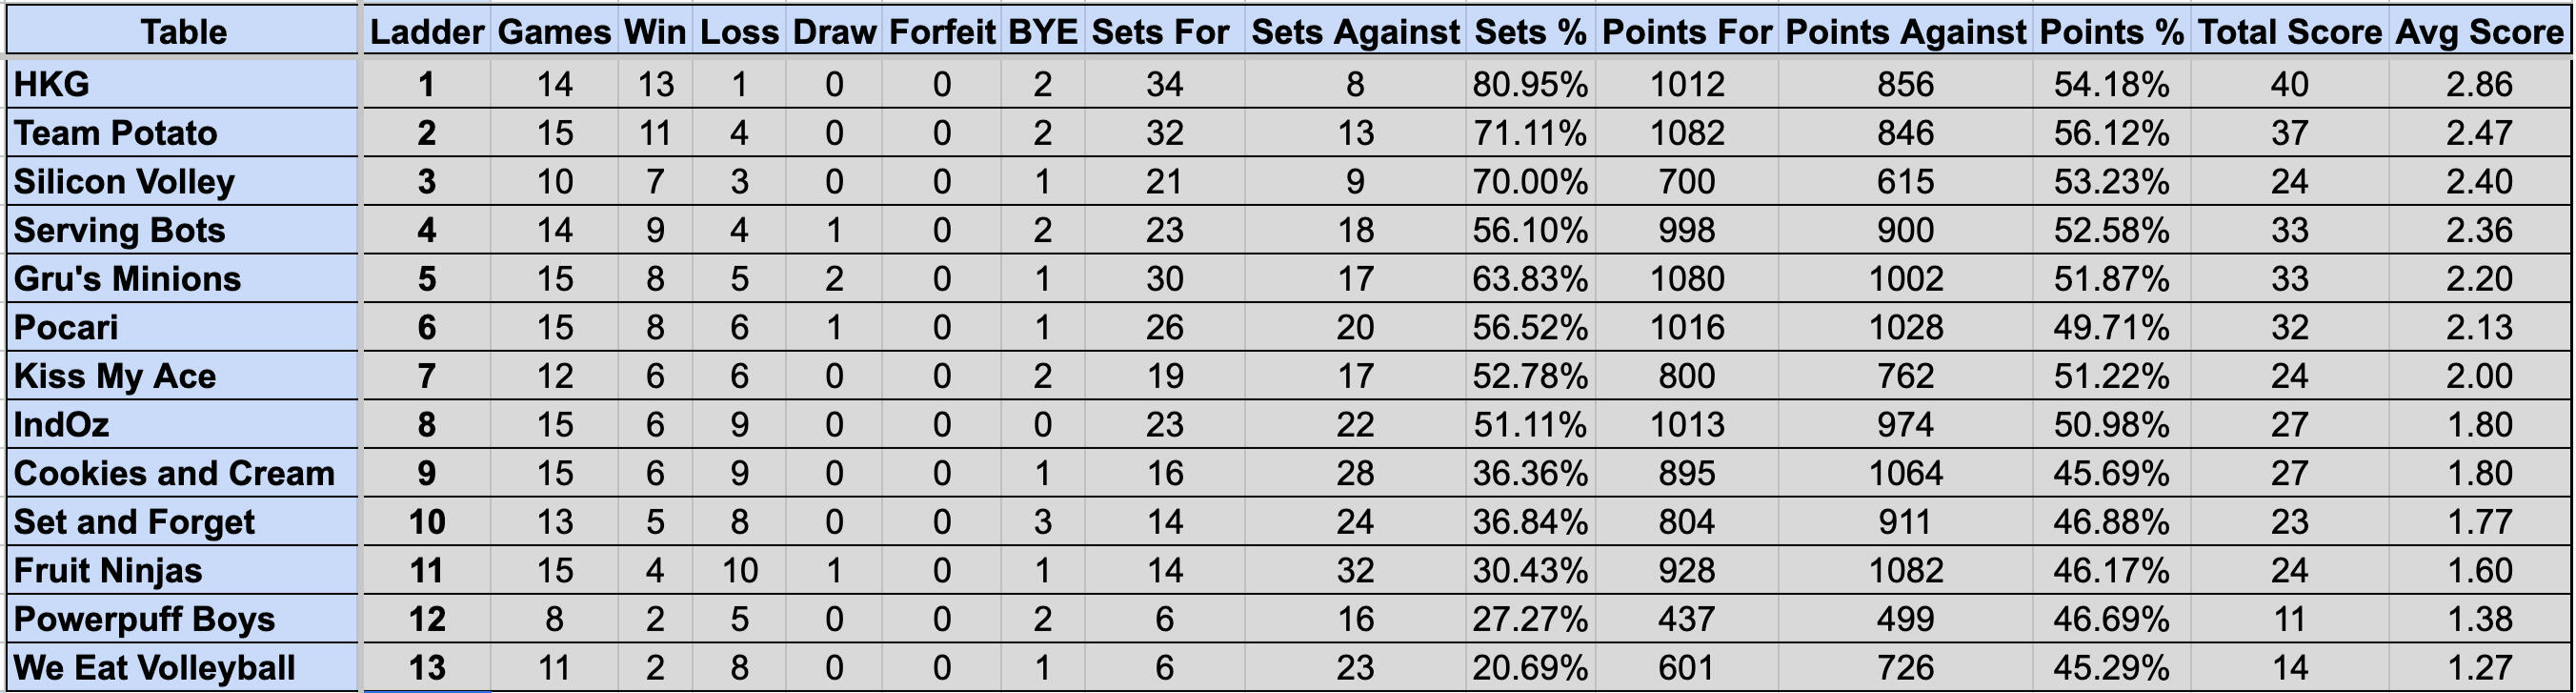Select the Pocari row label

click(183, 328)
